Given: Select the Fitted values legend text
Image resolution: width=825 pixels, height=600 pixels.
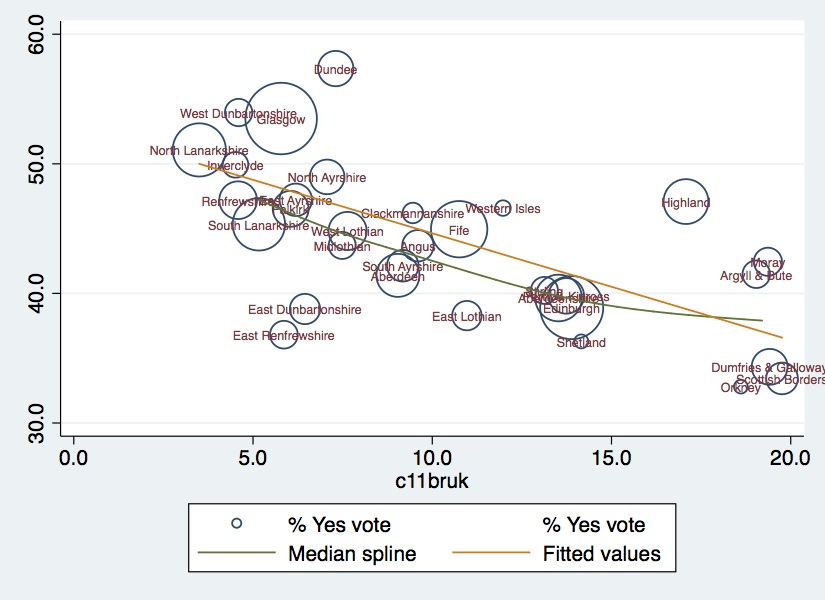Looking at the screenshot, I should 601,553.
